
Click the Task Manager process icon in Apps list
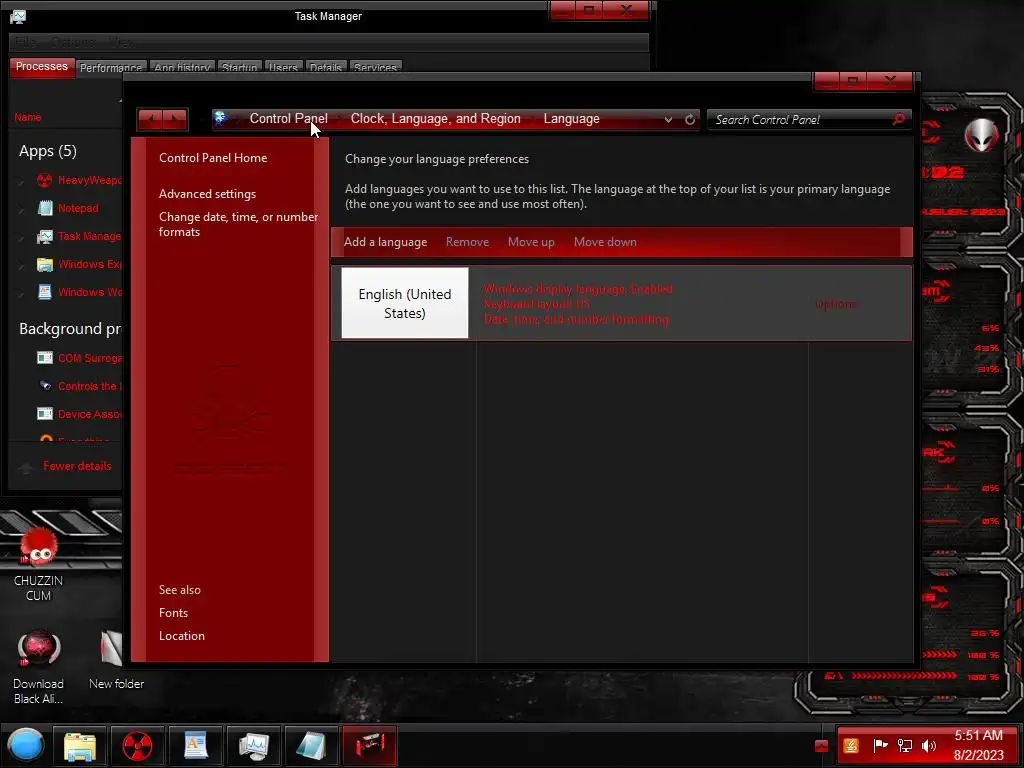(45, 236)
